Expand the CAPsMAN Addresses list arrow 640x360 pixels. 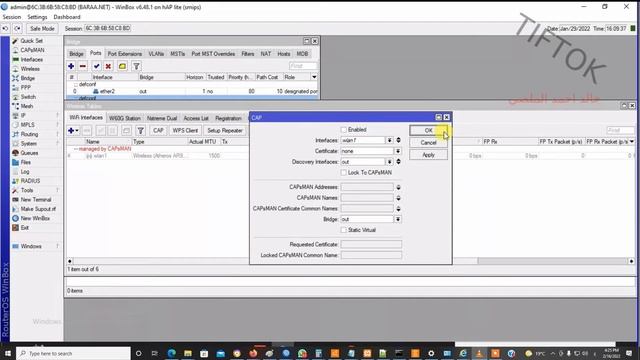click(x=398, y=187)
